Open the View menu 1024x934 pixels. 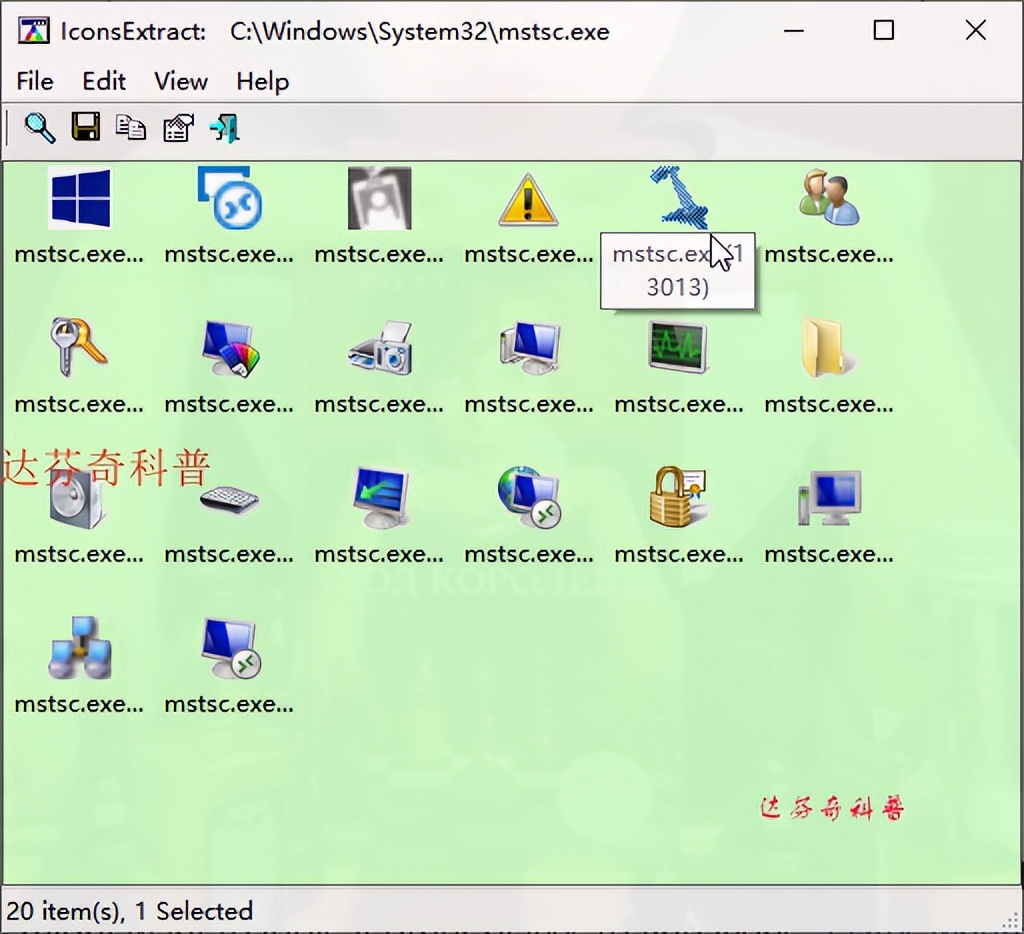tap(180, 82)
